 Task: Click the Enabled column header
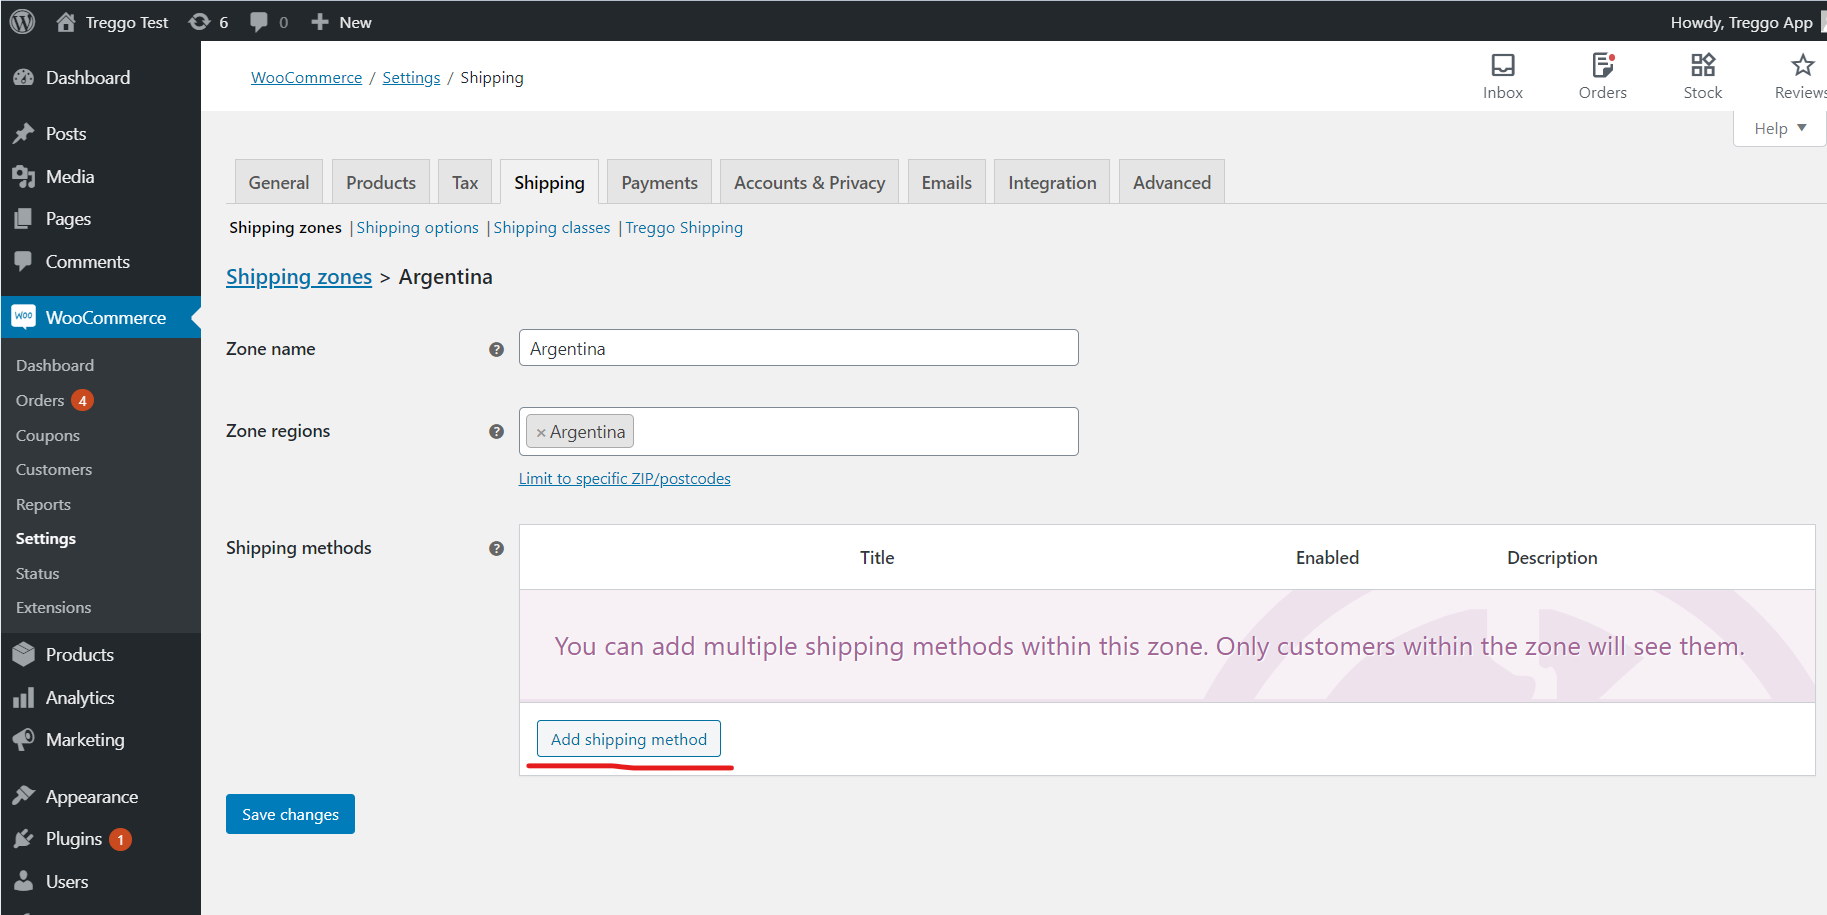(1327, 558)
